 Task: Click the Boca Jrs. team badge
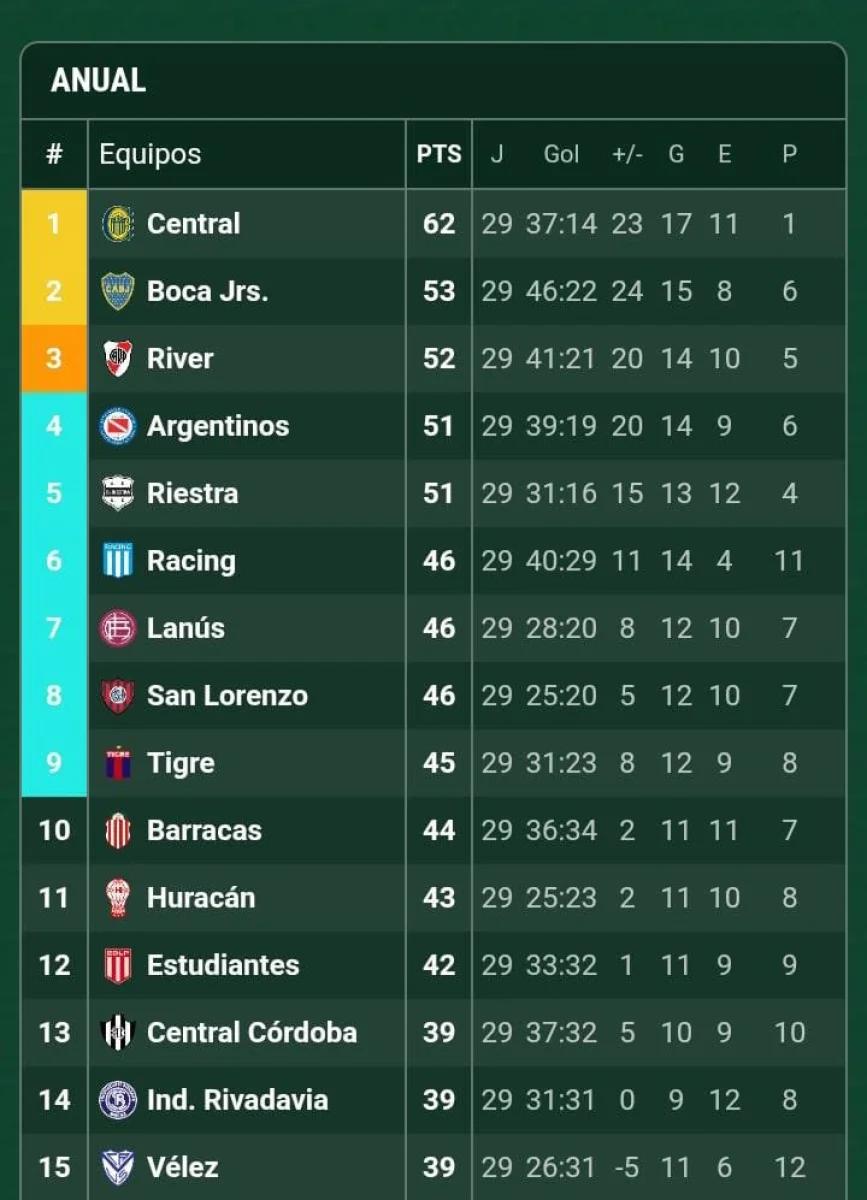118,291
